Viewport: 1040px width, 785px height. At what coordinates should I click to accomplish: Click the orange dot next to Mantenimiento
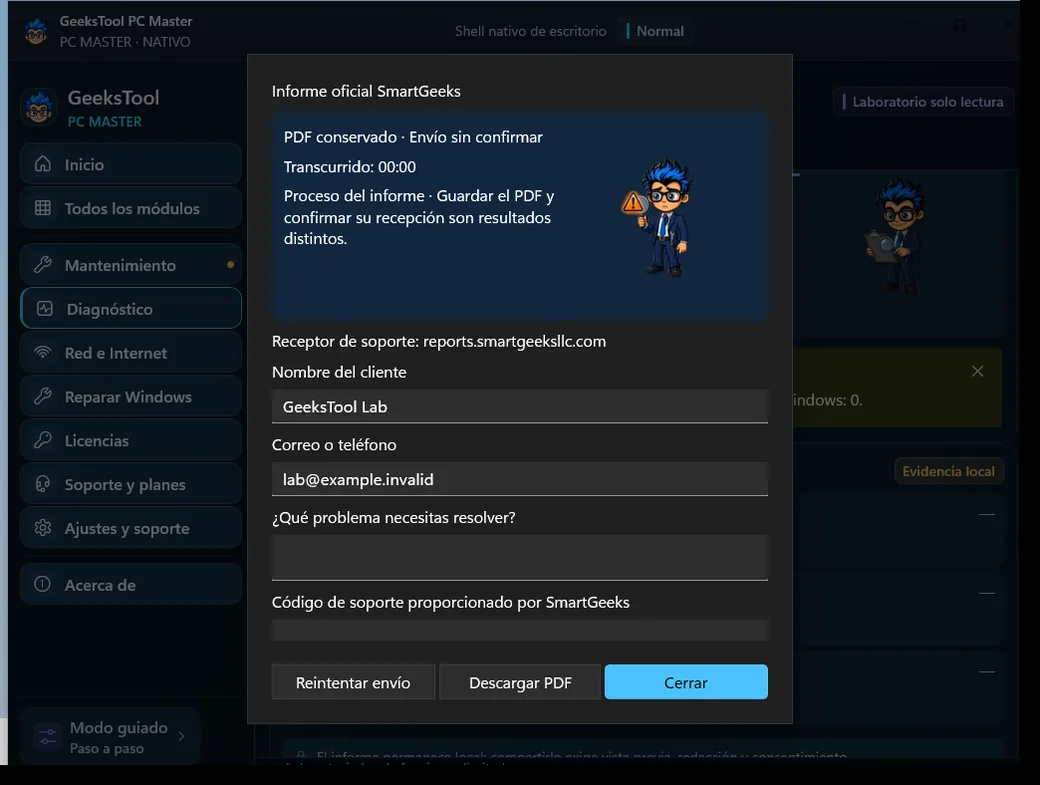pos(230,265)
